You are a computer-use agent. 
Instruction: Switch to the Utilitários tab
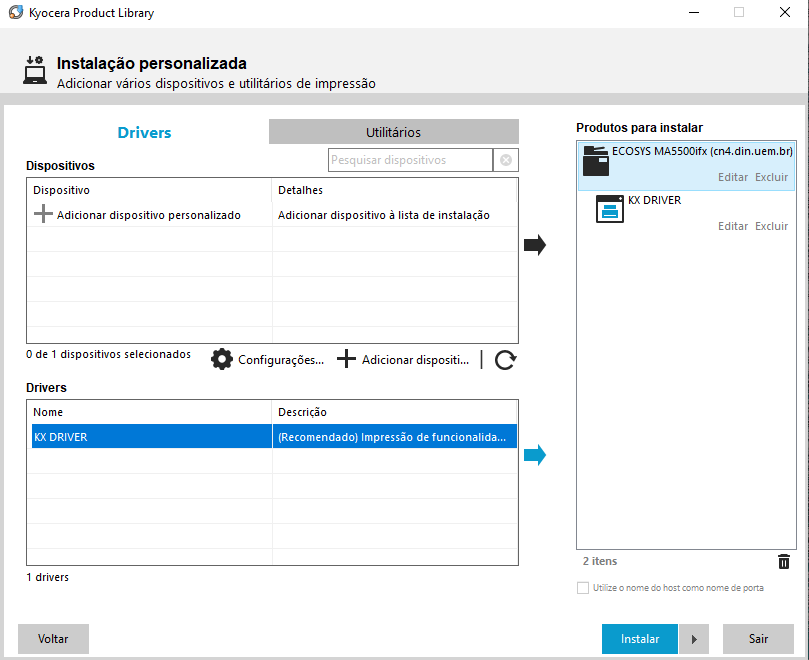[393, 132]
